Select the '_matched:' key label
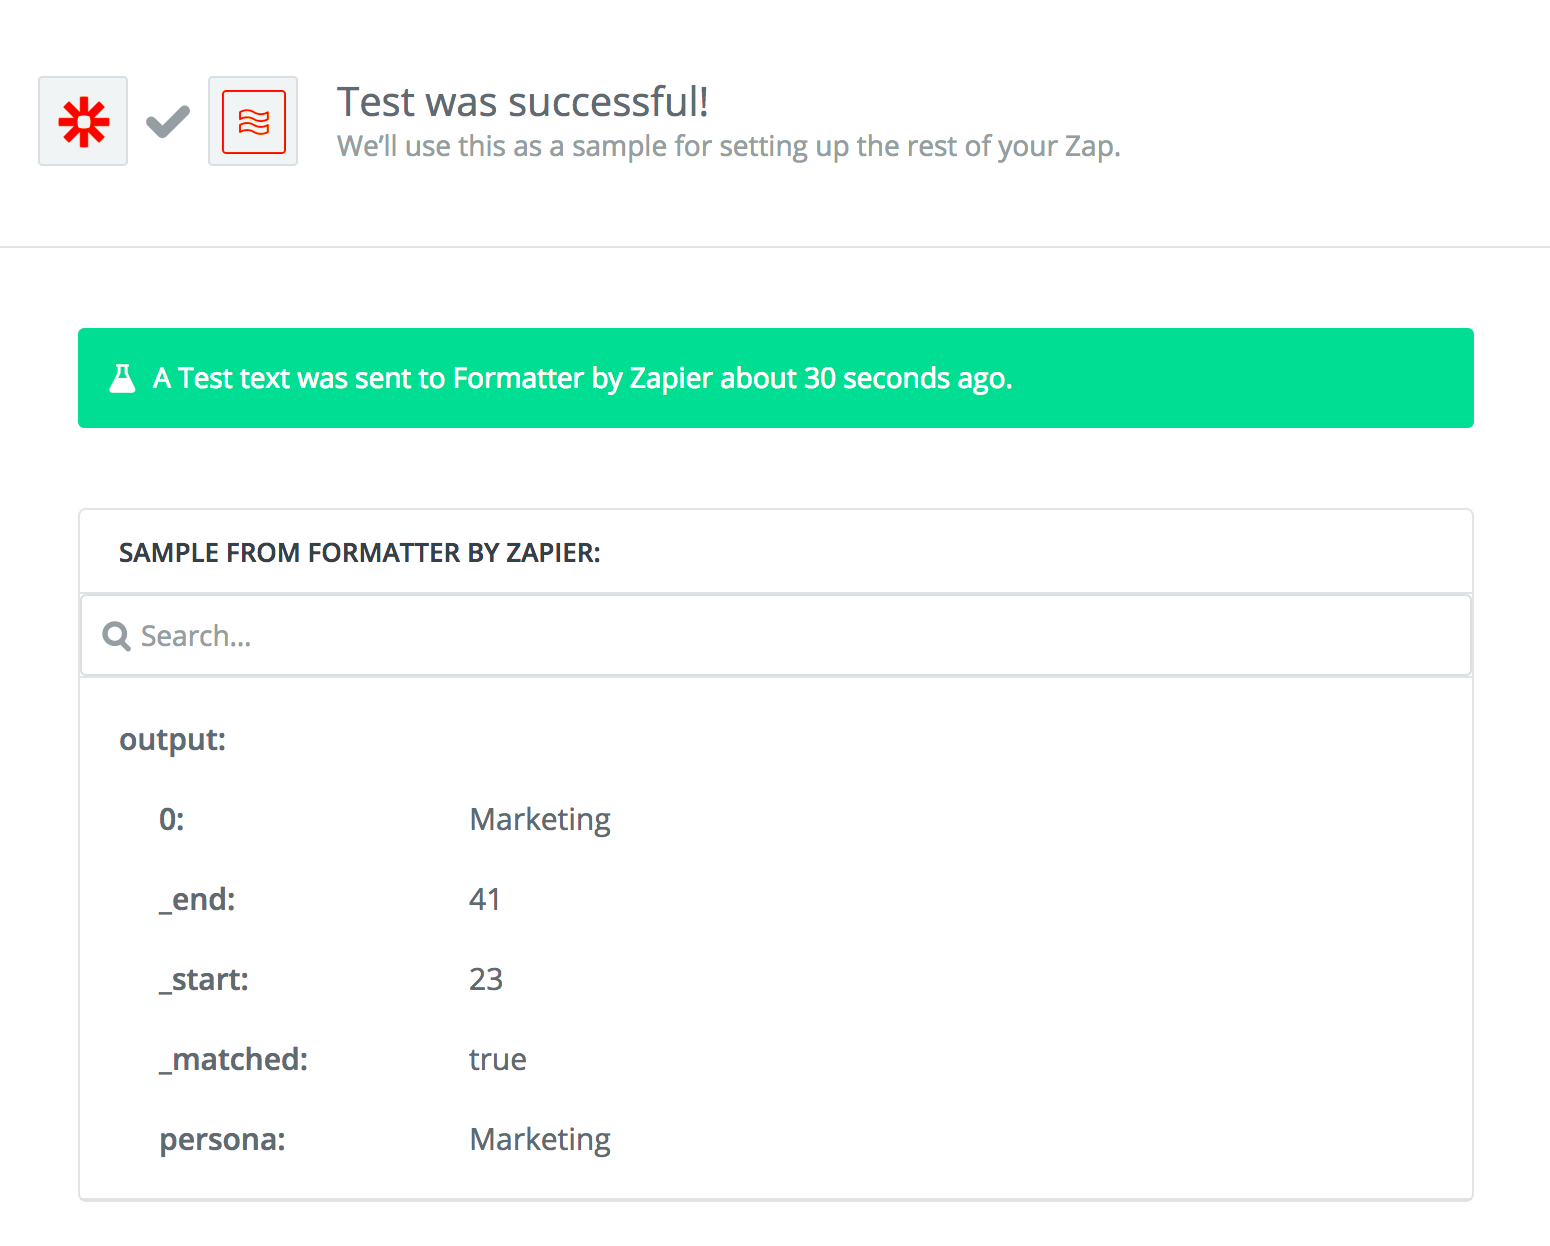 234,1060
